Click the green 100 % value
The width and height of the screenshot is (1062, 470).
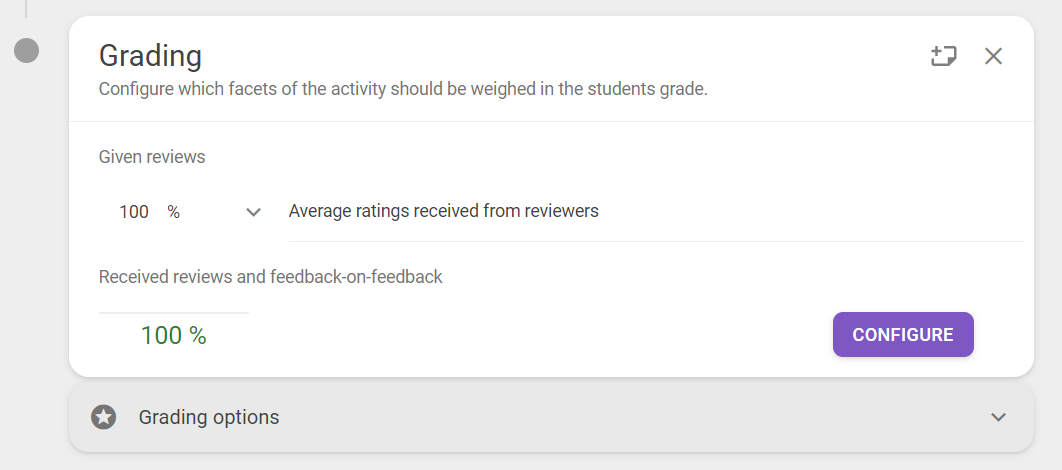(173, 335)
